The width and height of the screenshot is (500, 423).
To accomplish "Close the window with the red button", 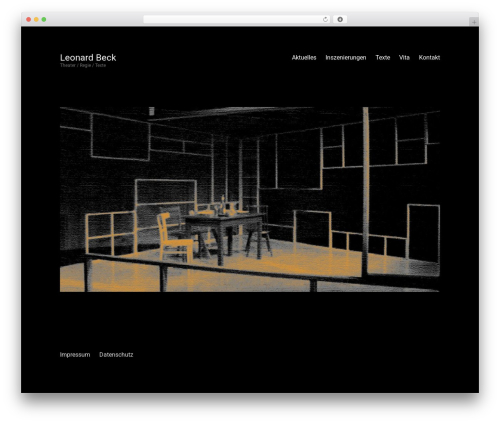I will [x=29, y=20].
